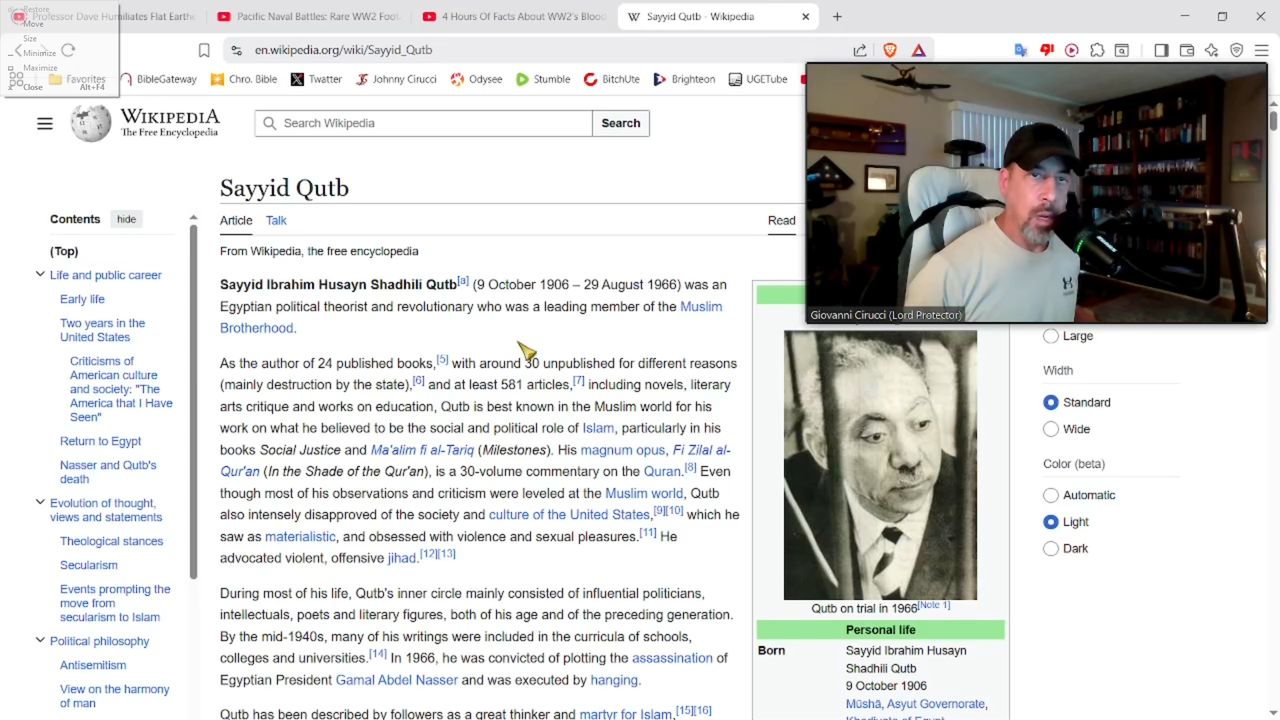Click the Brave VPN shield icon

click(1236, 50)
